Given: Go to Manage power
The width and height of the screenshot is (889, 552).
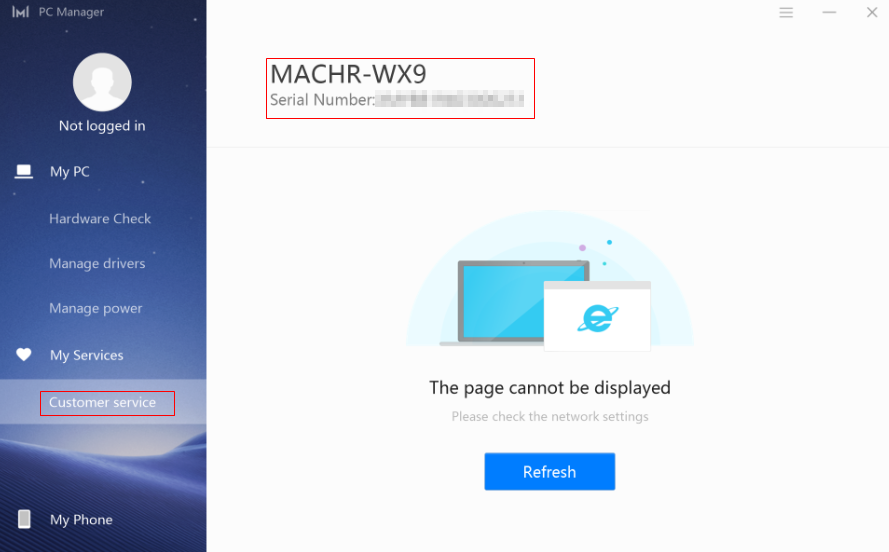Looking at the screenshot, I should pyautogui.click(x=96, y=308).
